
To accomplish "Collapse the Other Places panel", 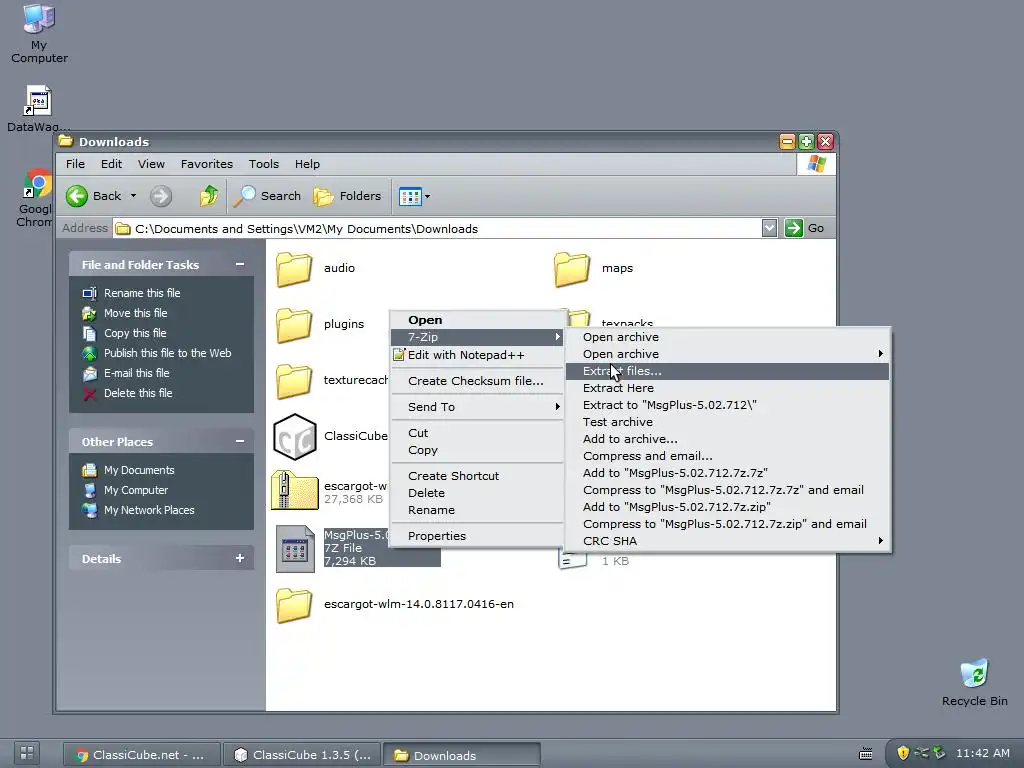I will [240, 441].
